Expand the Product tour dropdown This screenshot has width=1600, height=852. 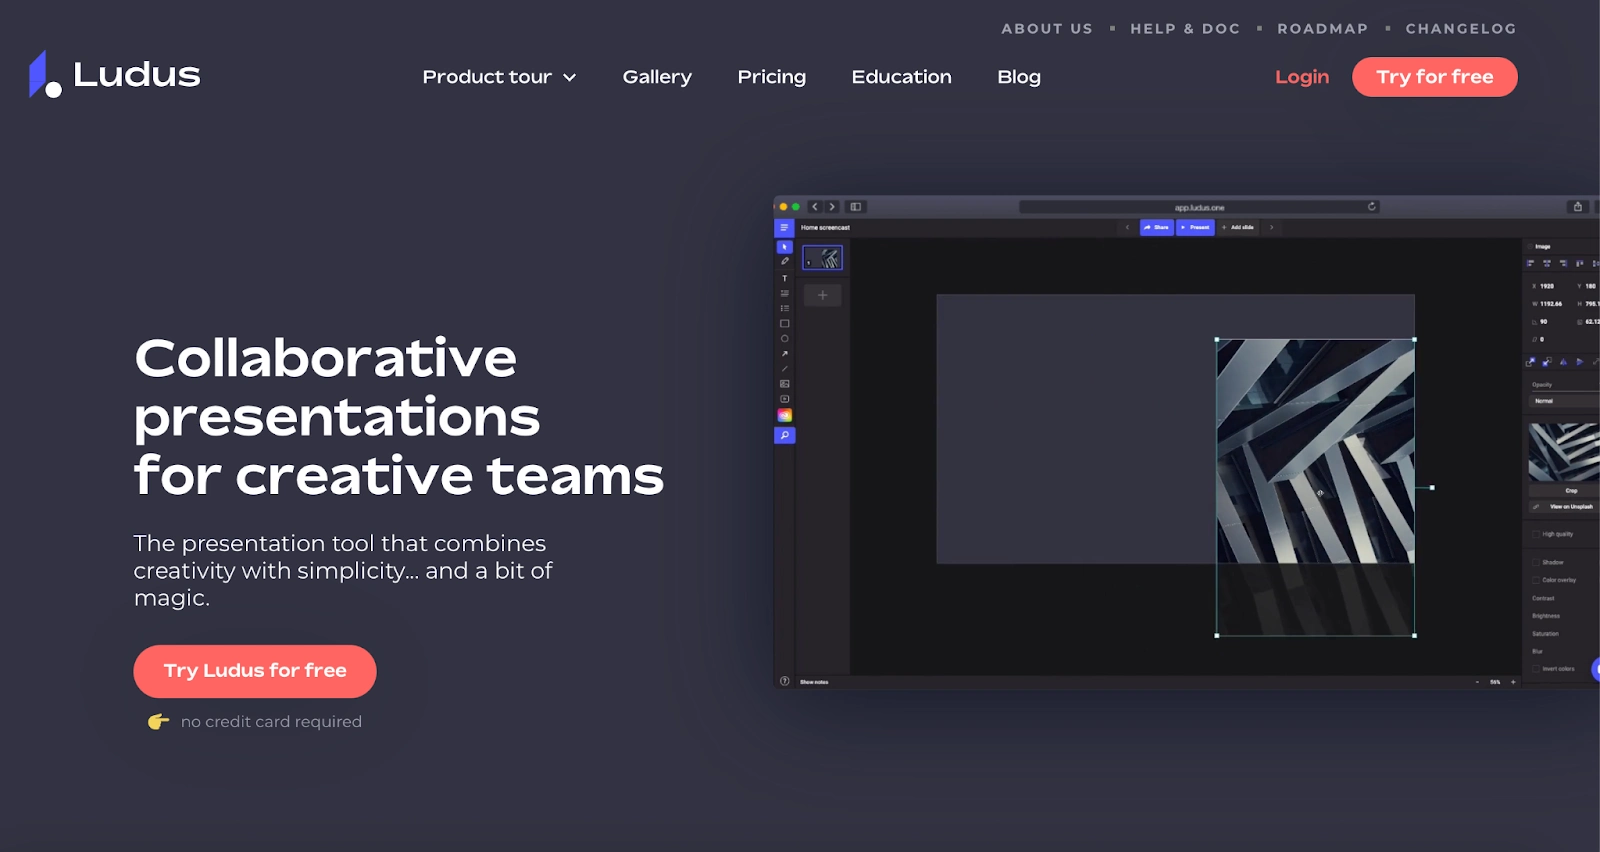pos(499,77)
